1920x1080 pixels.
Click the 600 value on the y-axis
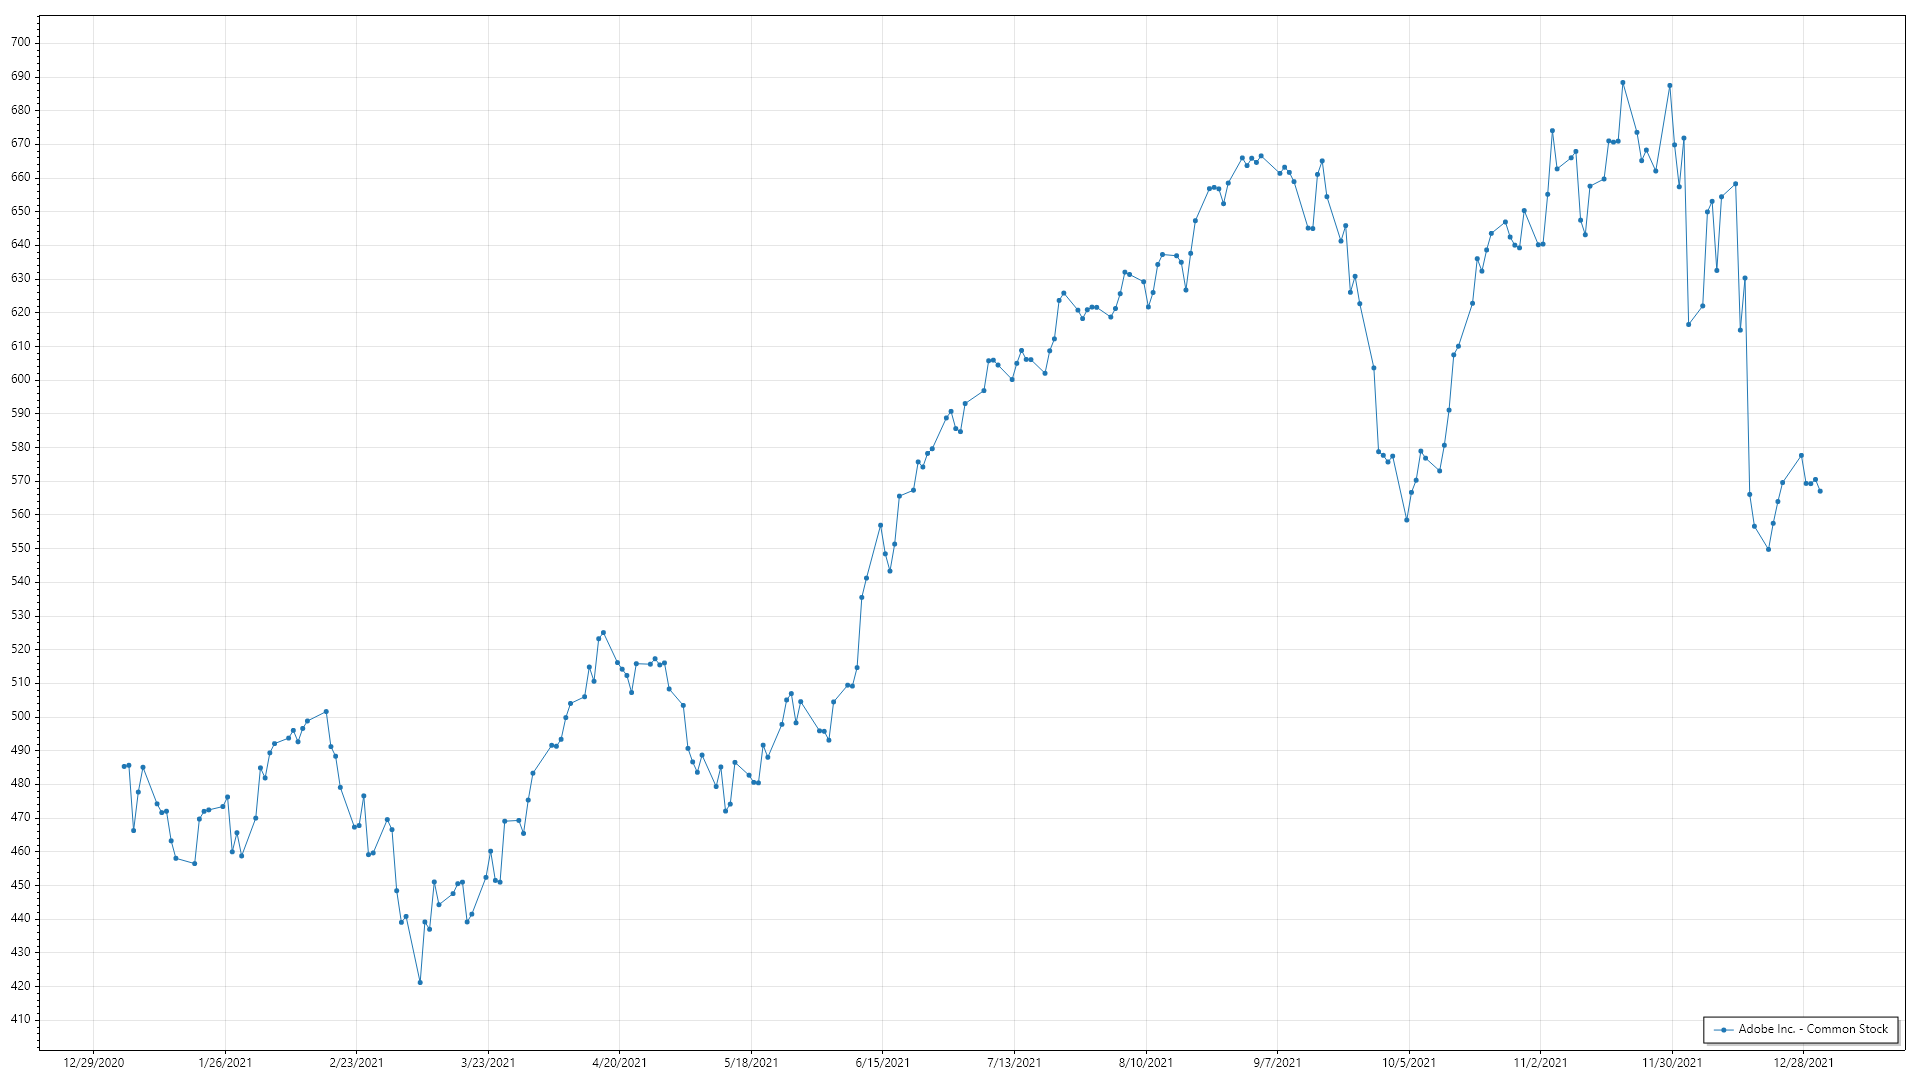point(21,379)
